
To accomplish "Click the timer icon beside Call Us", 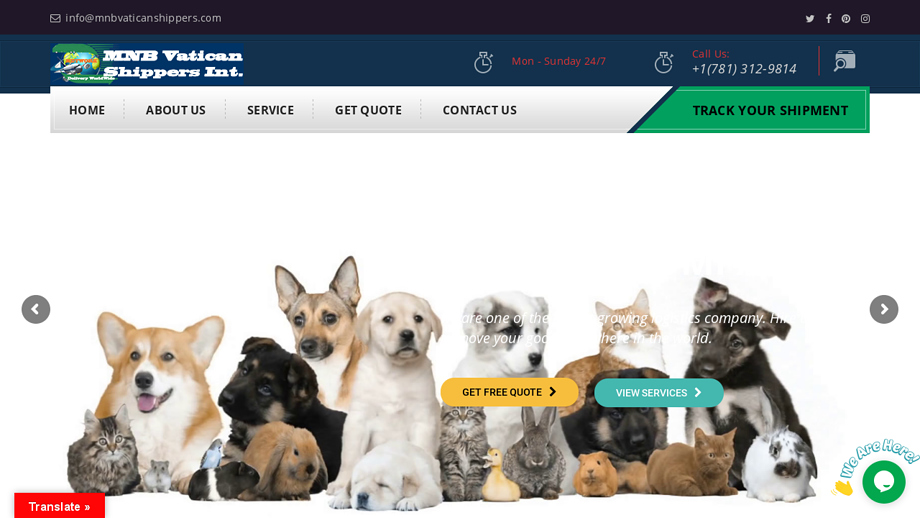I will (x=664, y=62).
